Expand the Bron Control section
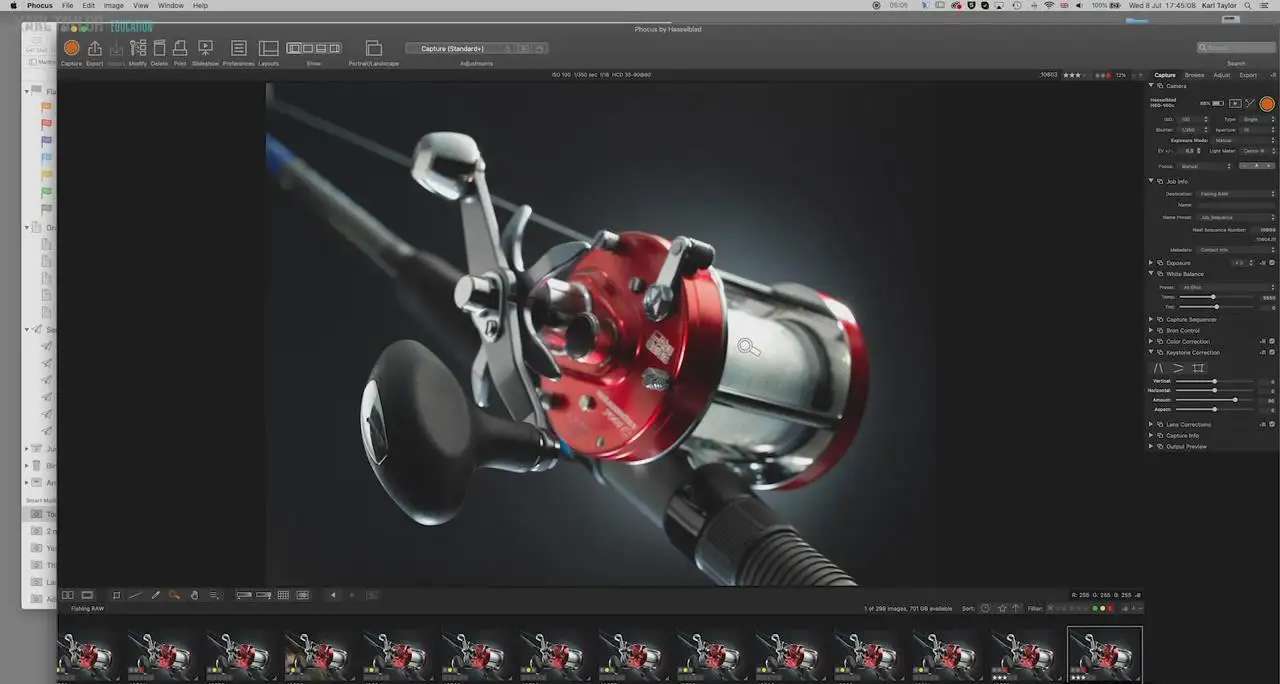This screenshot has width=1280, height=684. [x=1151, y=331]
